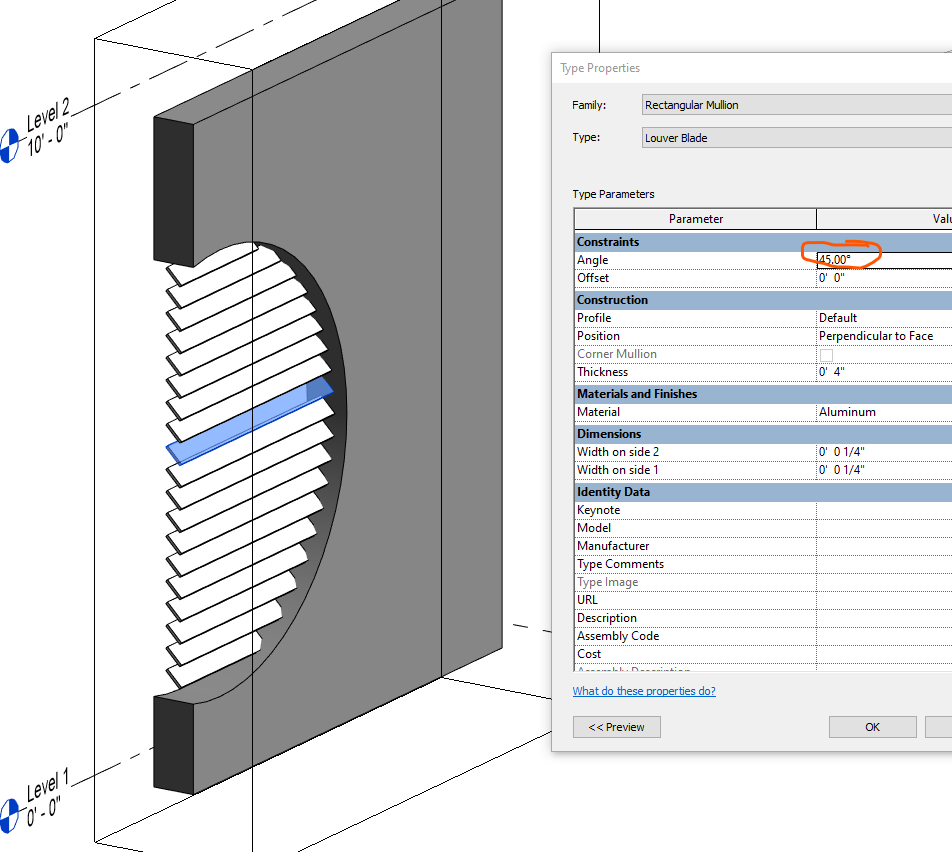
Task: Click the Preview button
Action: 616,727
